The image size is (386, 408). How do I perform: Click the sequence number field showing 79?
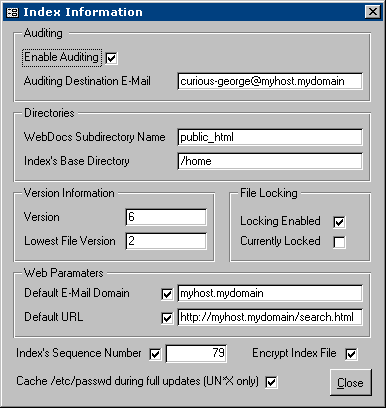[x=196, y=353]
